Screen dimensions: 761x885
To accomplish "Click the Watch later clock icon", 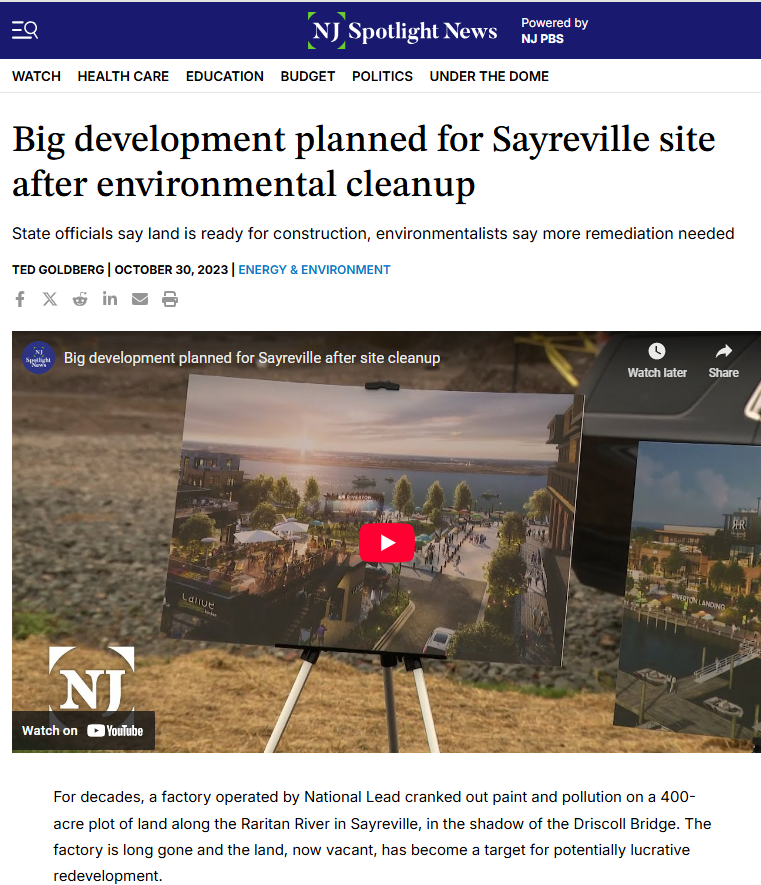I will point(657,351).
